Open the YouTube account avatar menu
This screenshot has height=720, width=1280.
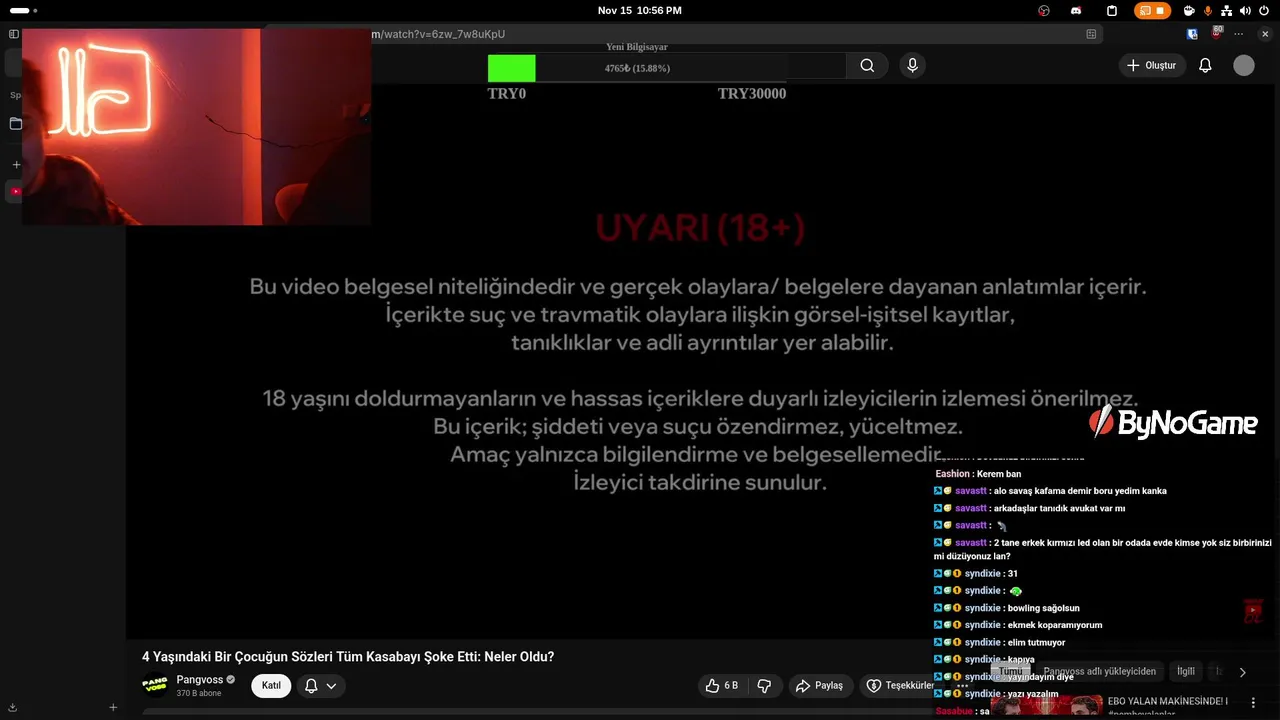[1244, 65]
